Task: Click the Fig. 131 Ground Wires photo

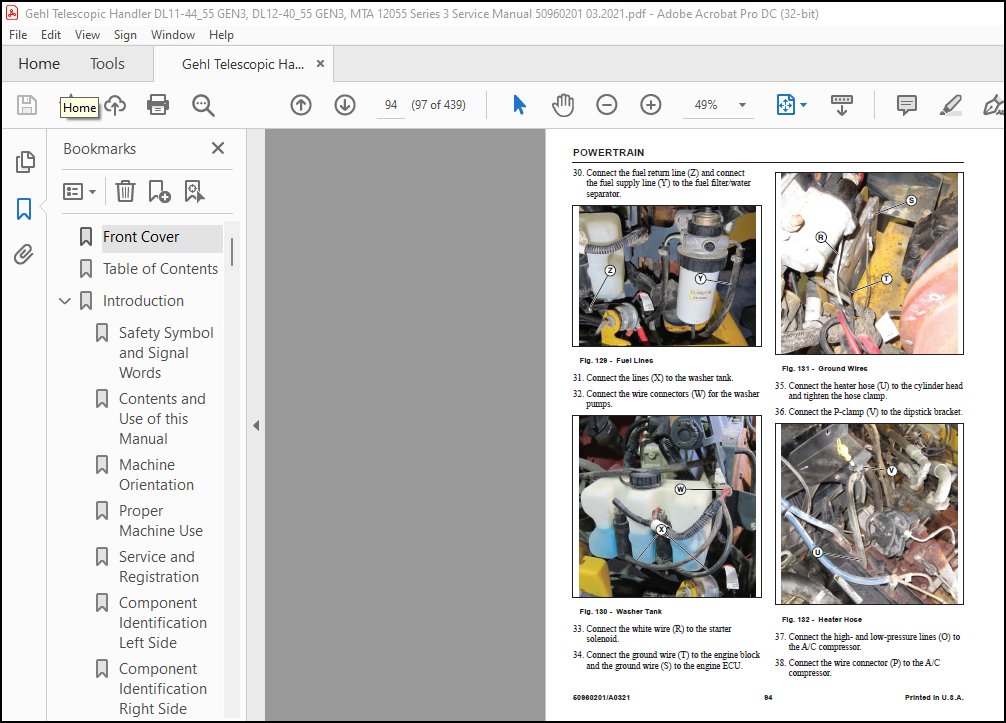Action: (869, 263)
